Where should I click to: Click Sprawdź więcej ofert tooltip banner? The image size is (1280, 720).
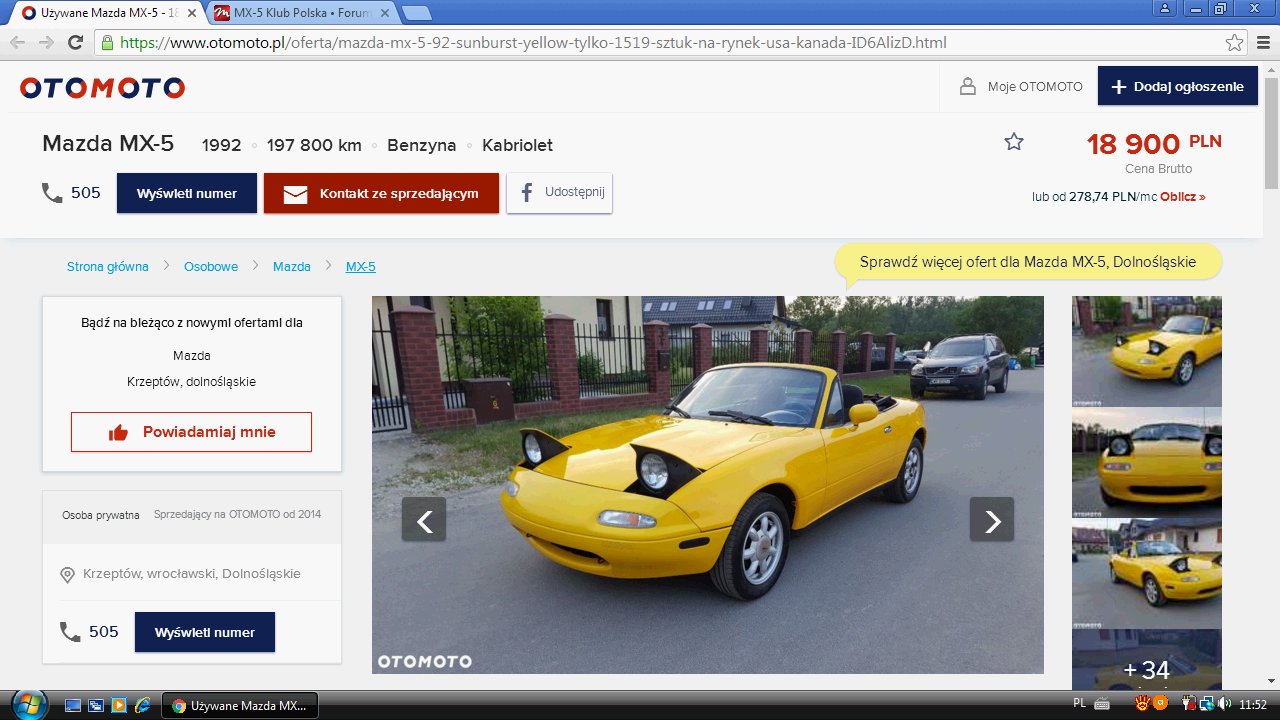[1028, 262]
